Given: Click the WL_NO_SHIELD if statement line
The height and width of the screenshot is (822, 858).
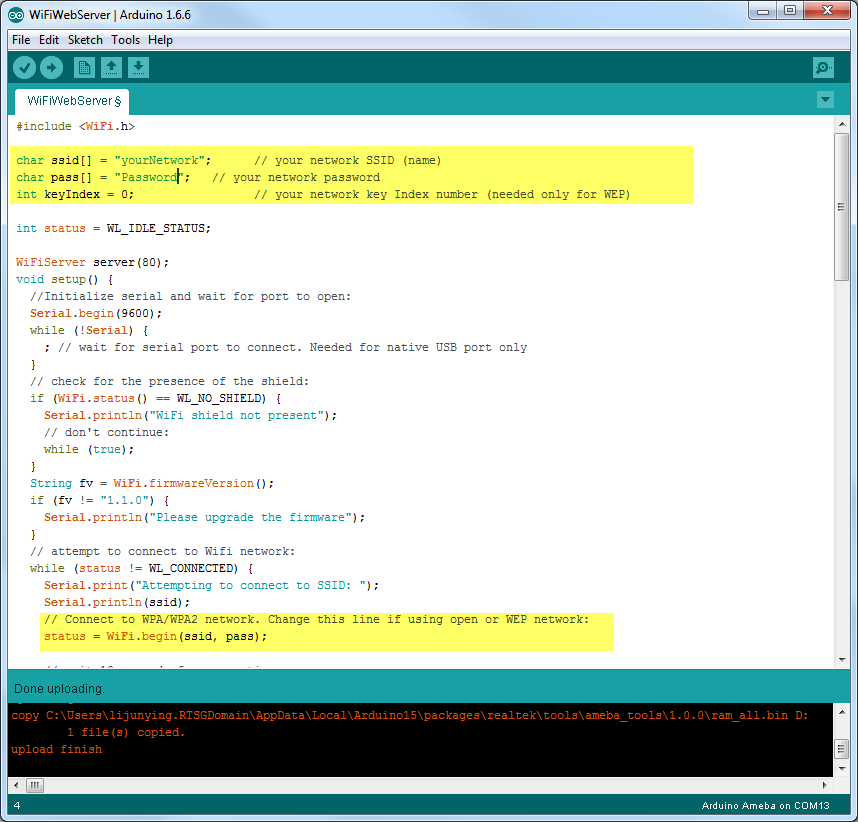Looking at the screenshot, I should tap(156, 398).
